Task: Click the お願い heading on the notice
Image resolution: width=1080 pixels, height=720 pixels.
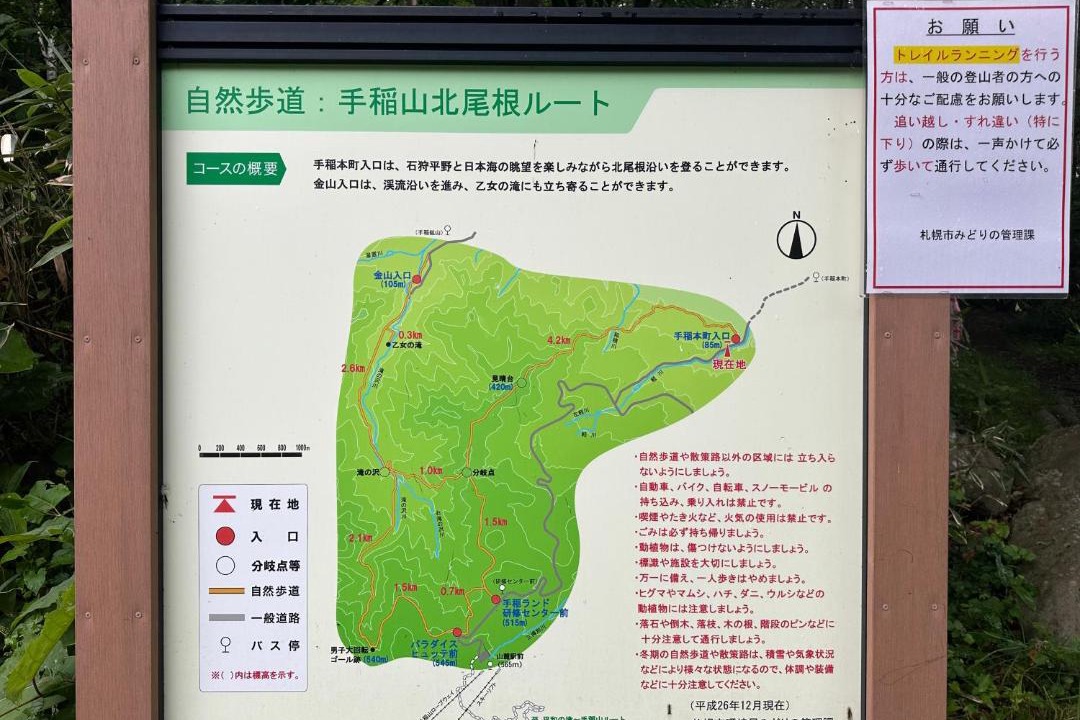Action: [956, 26]
